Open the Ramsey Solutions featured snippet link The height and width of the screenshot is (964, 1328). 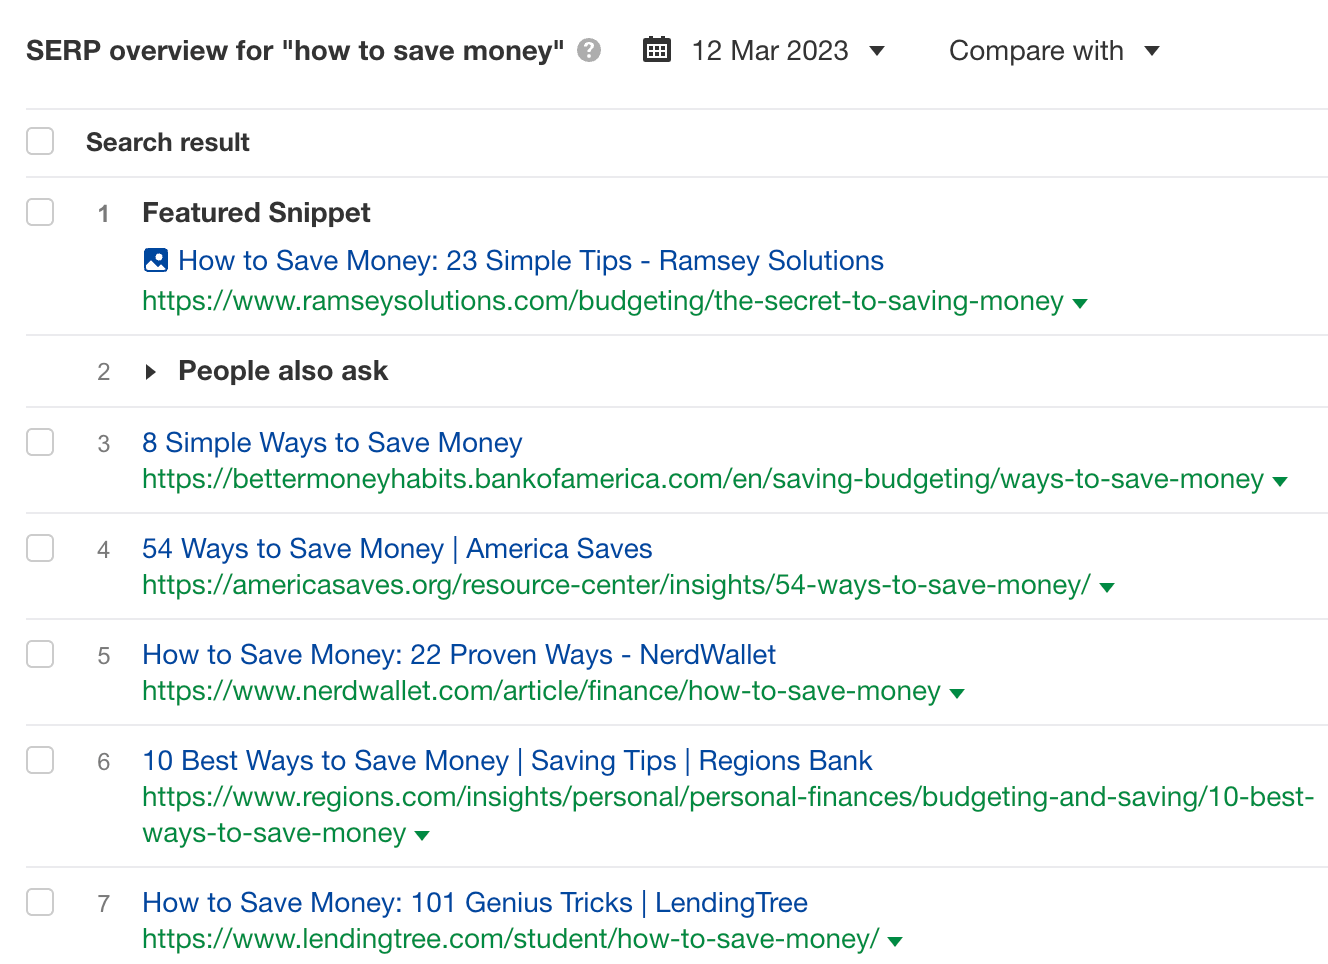tap(530, 260)
